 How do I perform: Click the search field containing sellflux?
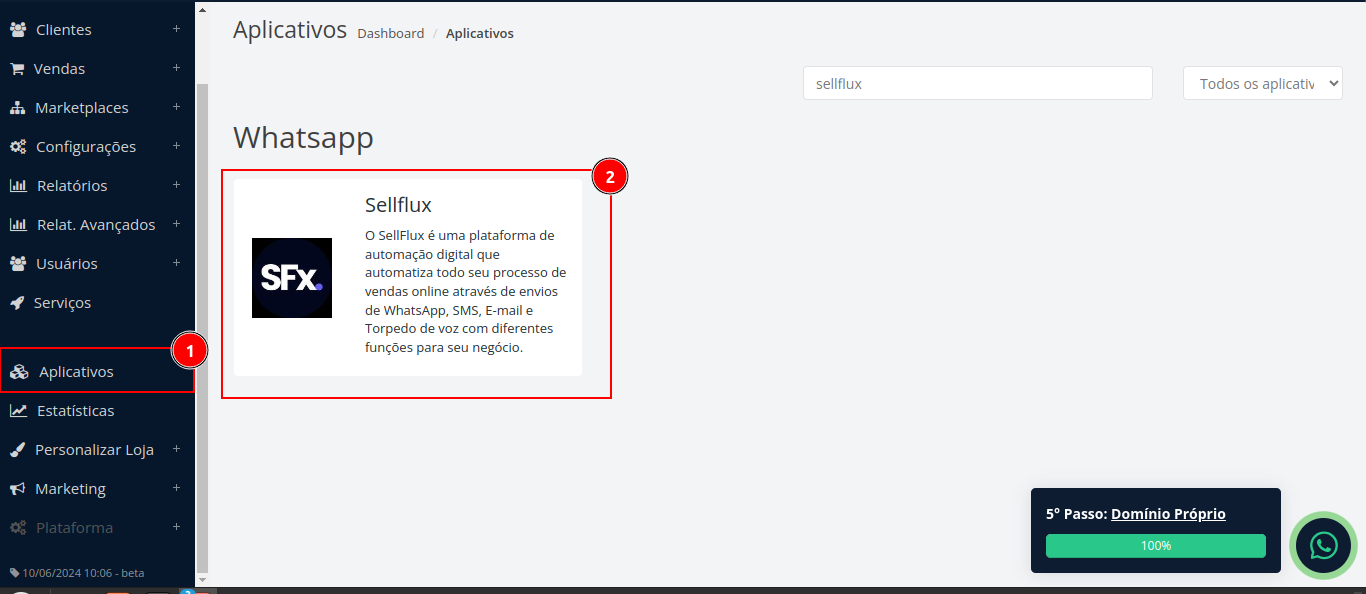click(977, 84)
